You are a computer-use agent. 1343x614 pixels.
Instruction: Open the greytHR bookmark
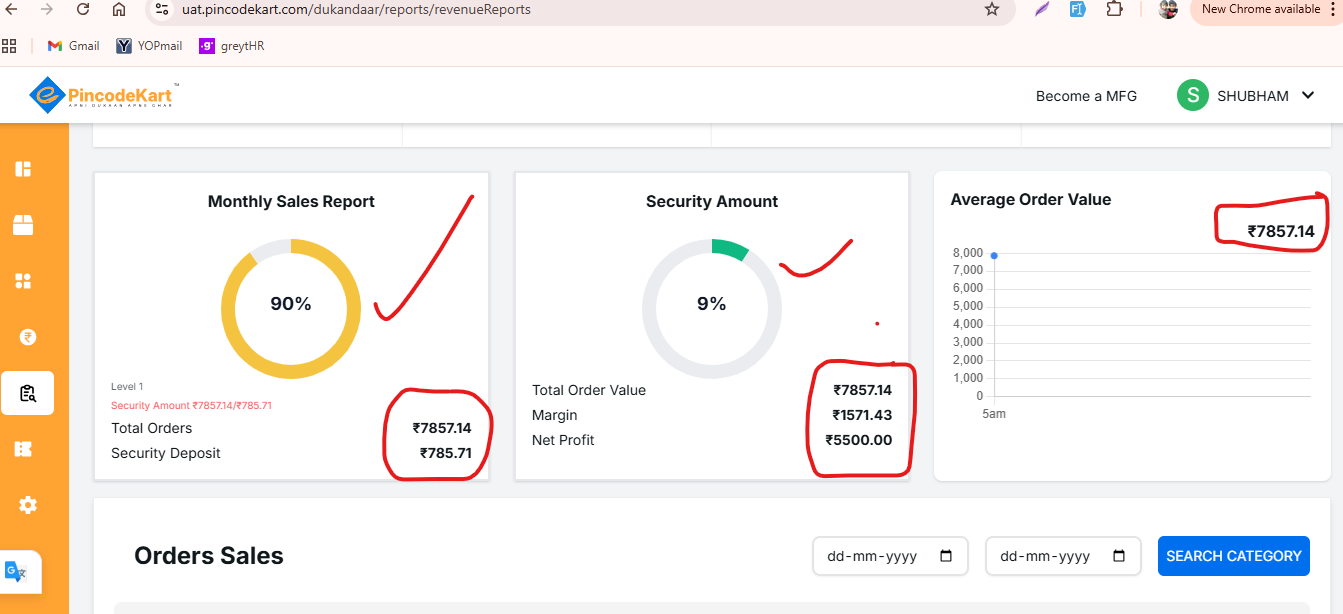coord(232,46)
